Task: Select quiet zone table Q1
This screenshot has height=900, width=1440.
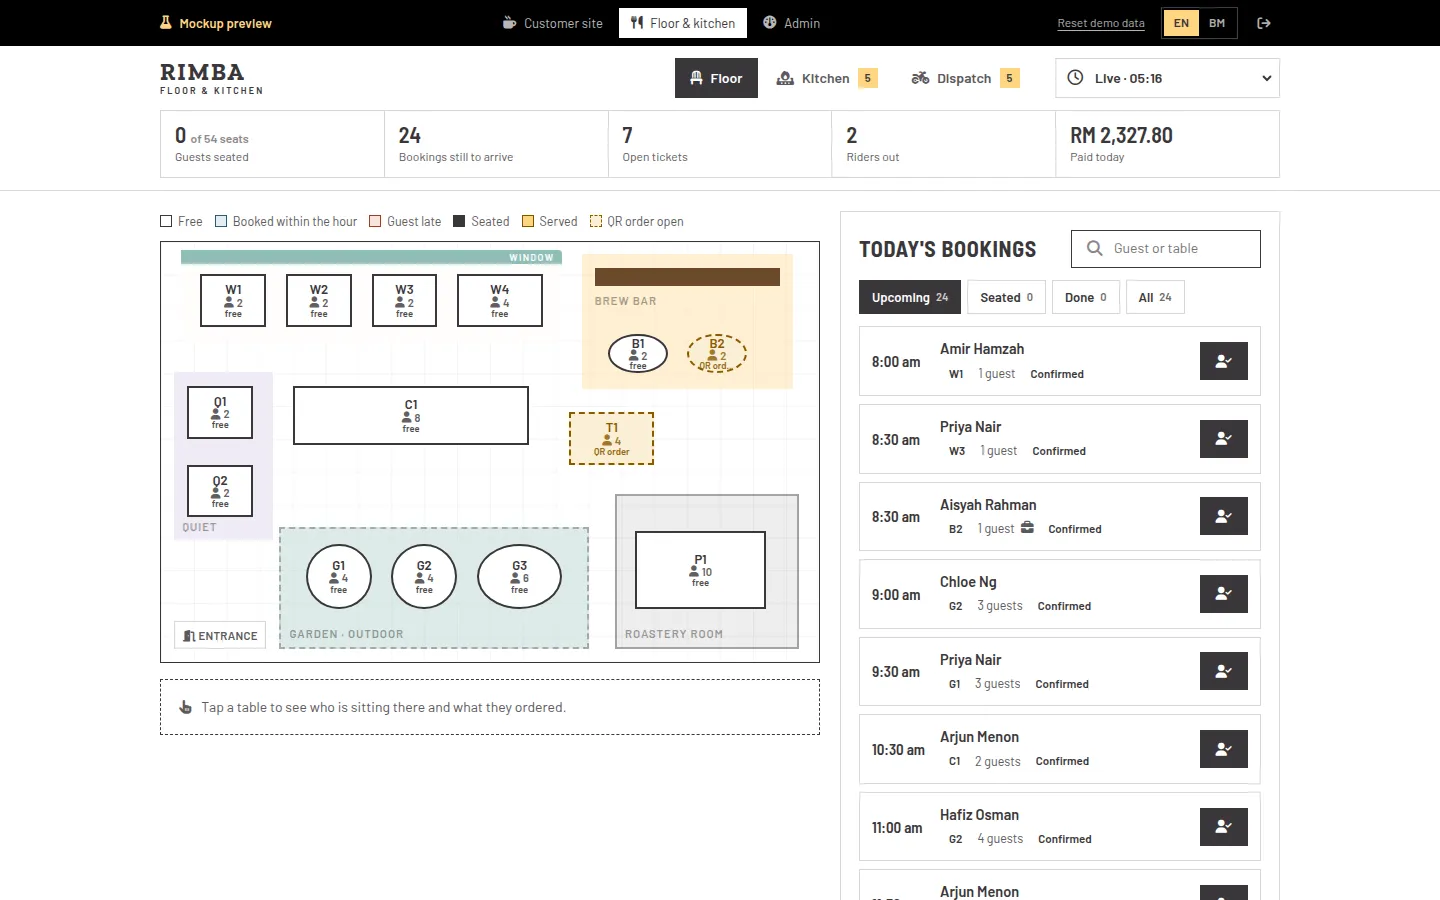Action: click(220, 412)
